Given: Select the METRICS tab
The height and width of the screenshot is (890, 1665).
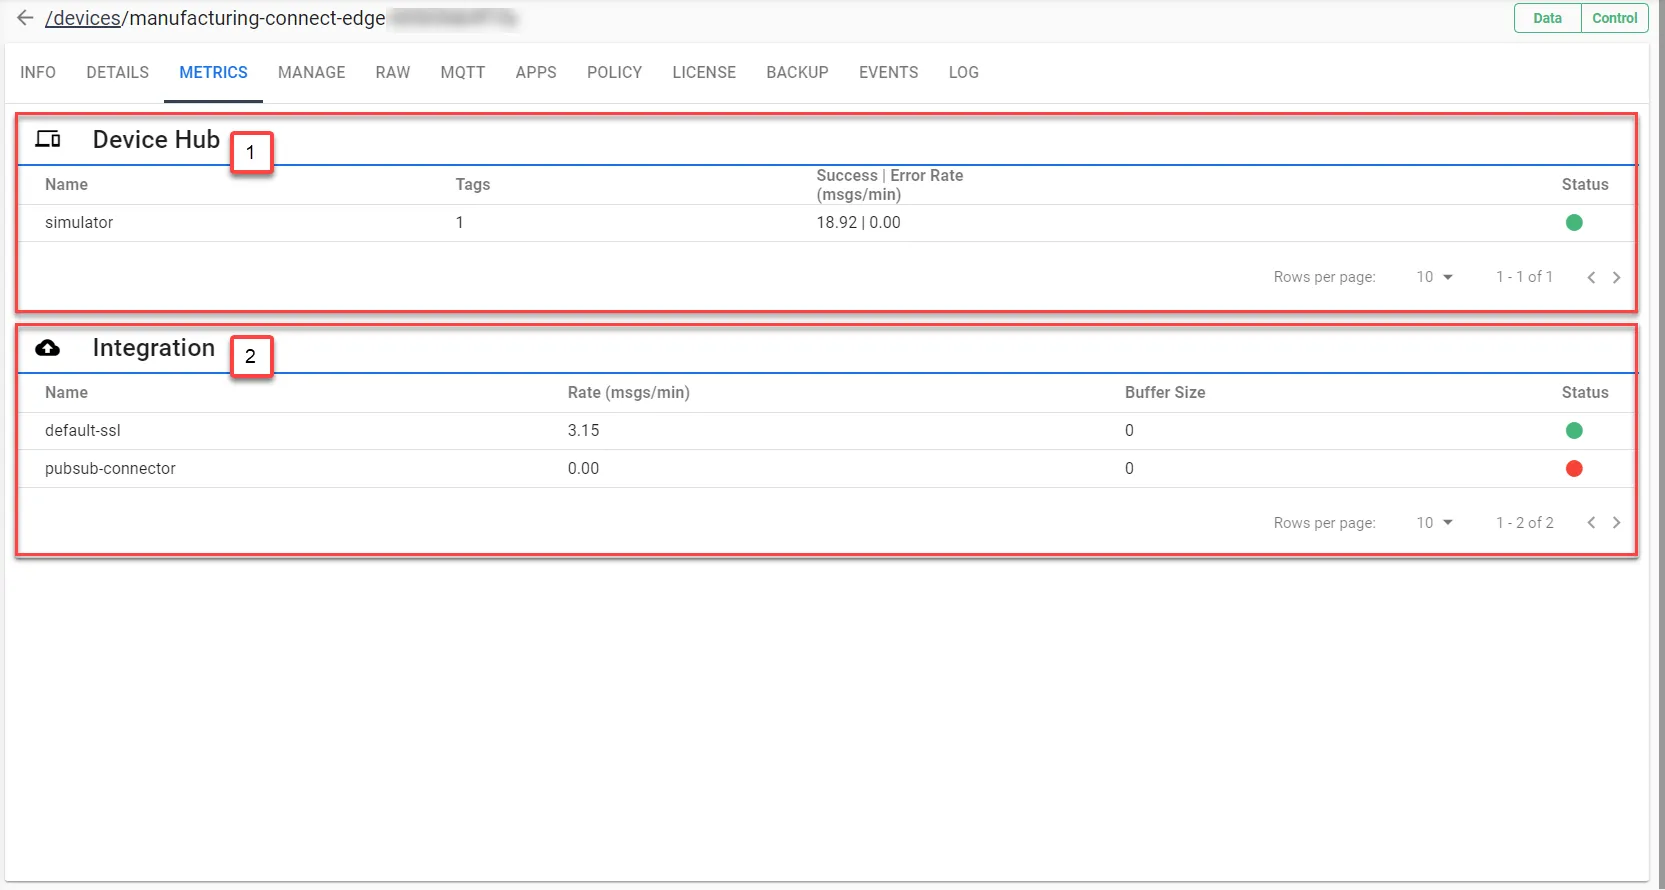Looking at the screenshot, I should 213,72.
